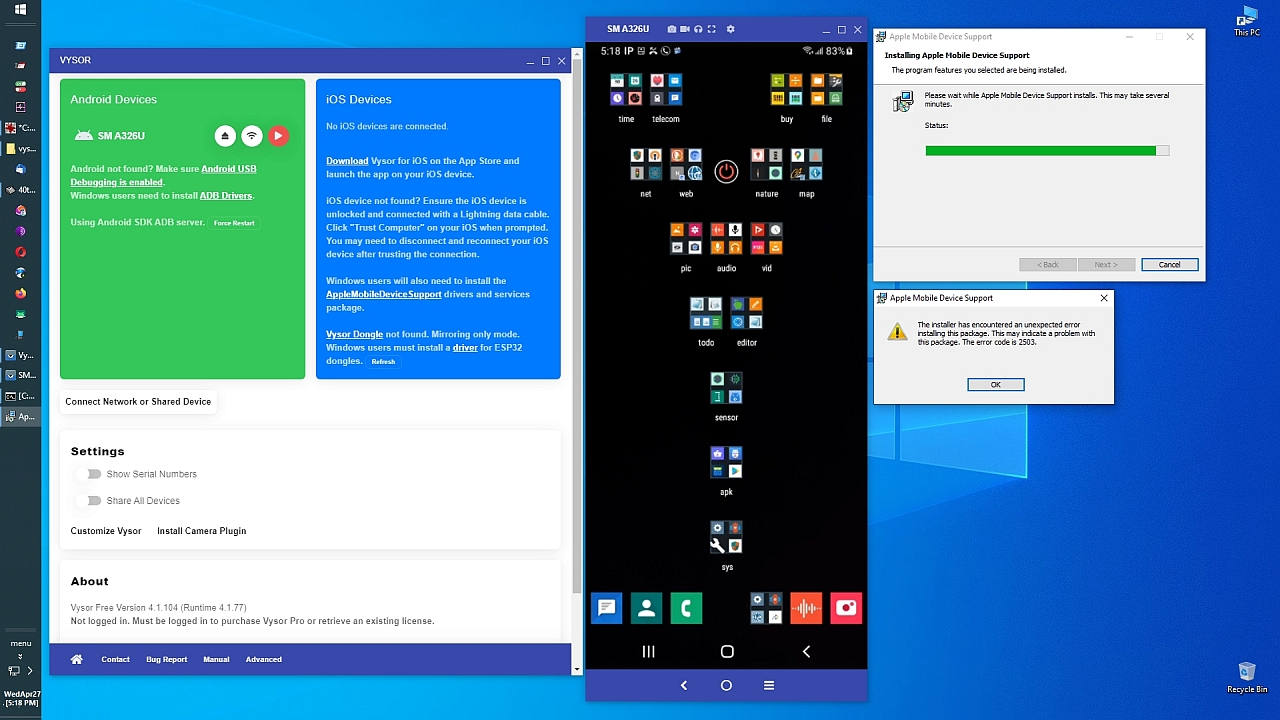This screenshot has height=720, width=1280.
Task: Click Connect Network or Shared Device
Action: pos(138,402)
